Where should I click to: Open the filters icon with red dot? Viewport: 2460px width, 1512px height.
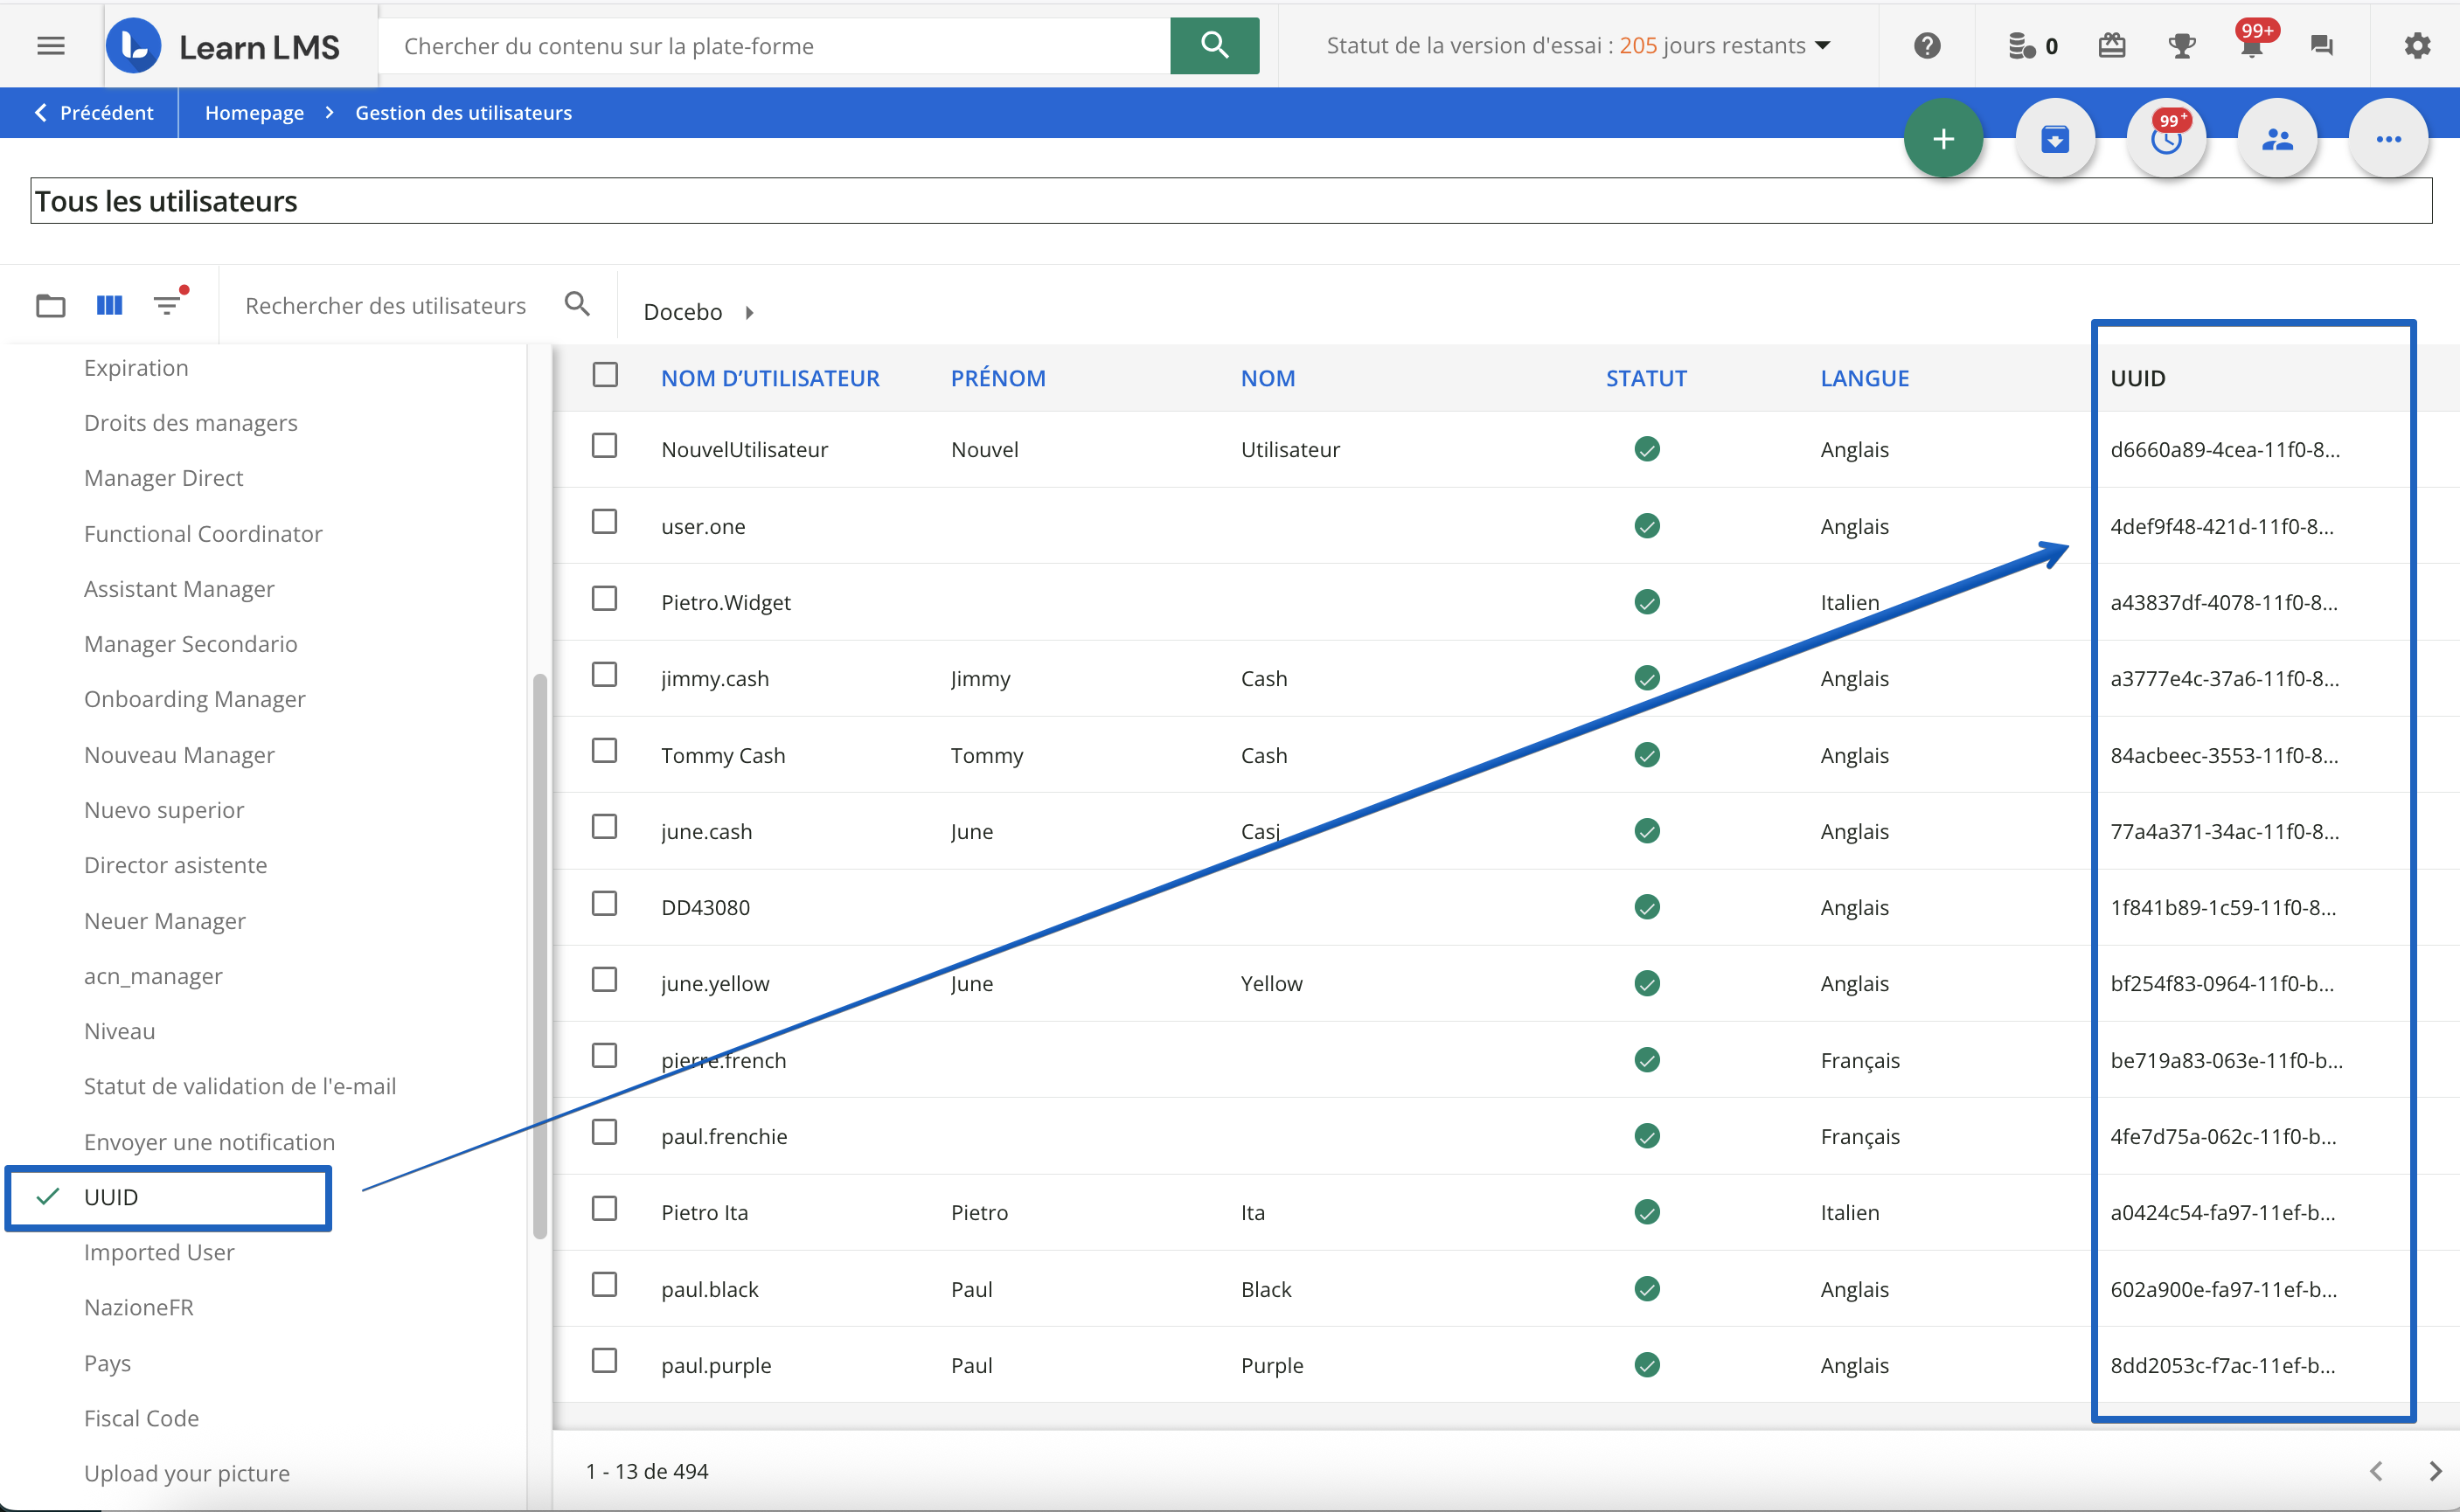point(168,305)
